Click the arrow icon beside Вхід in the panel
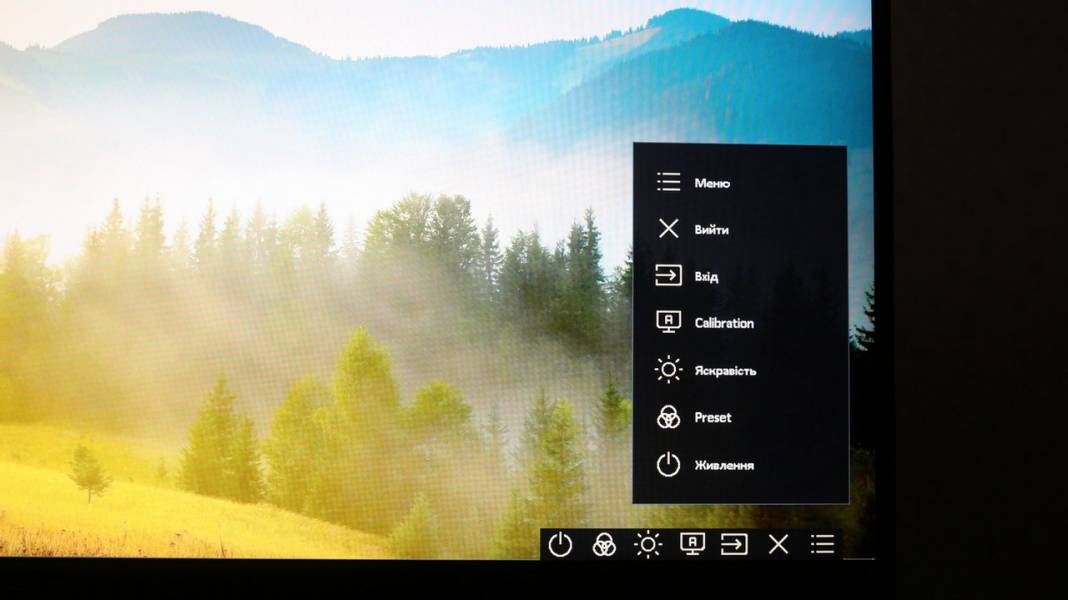This screenshot has height=600, width=1068. [668, 275]
